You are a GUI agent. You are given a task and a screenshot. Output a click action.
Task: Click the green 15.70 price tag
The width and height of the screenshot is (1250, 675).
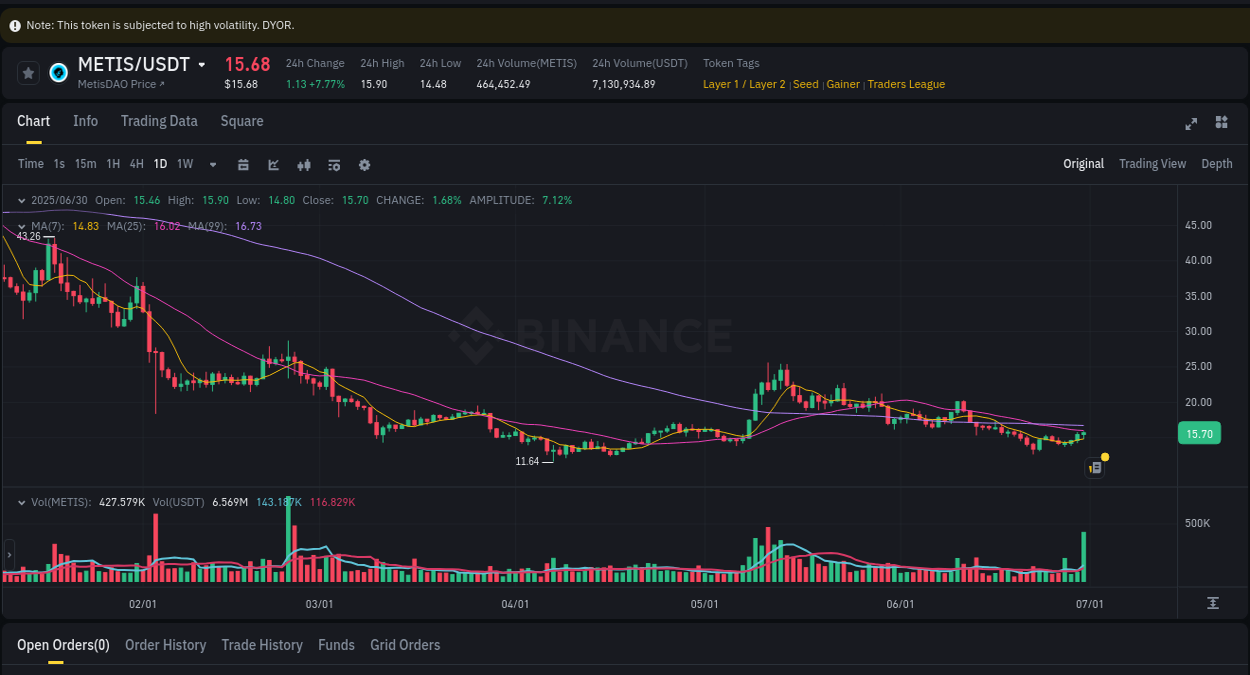pyautogui.click(x=1198, y=433)
